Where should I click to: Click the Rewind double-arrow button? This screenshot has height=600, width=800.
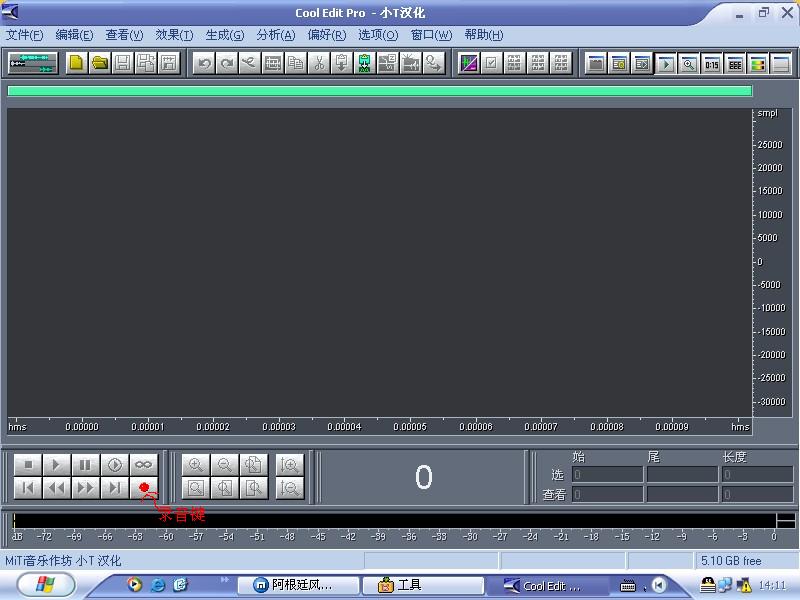[57, 488]
